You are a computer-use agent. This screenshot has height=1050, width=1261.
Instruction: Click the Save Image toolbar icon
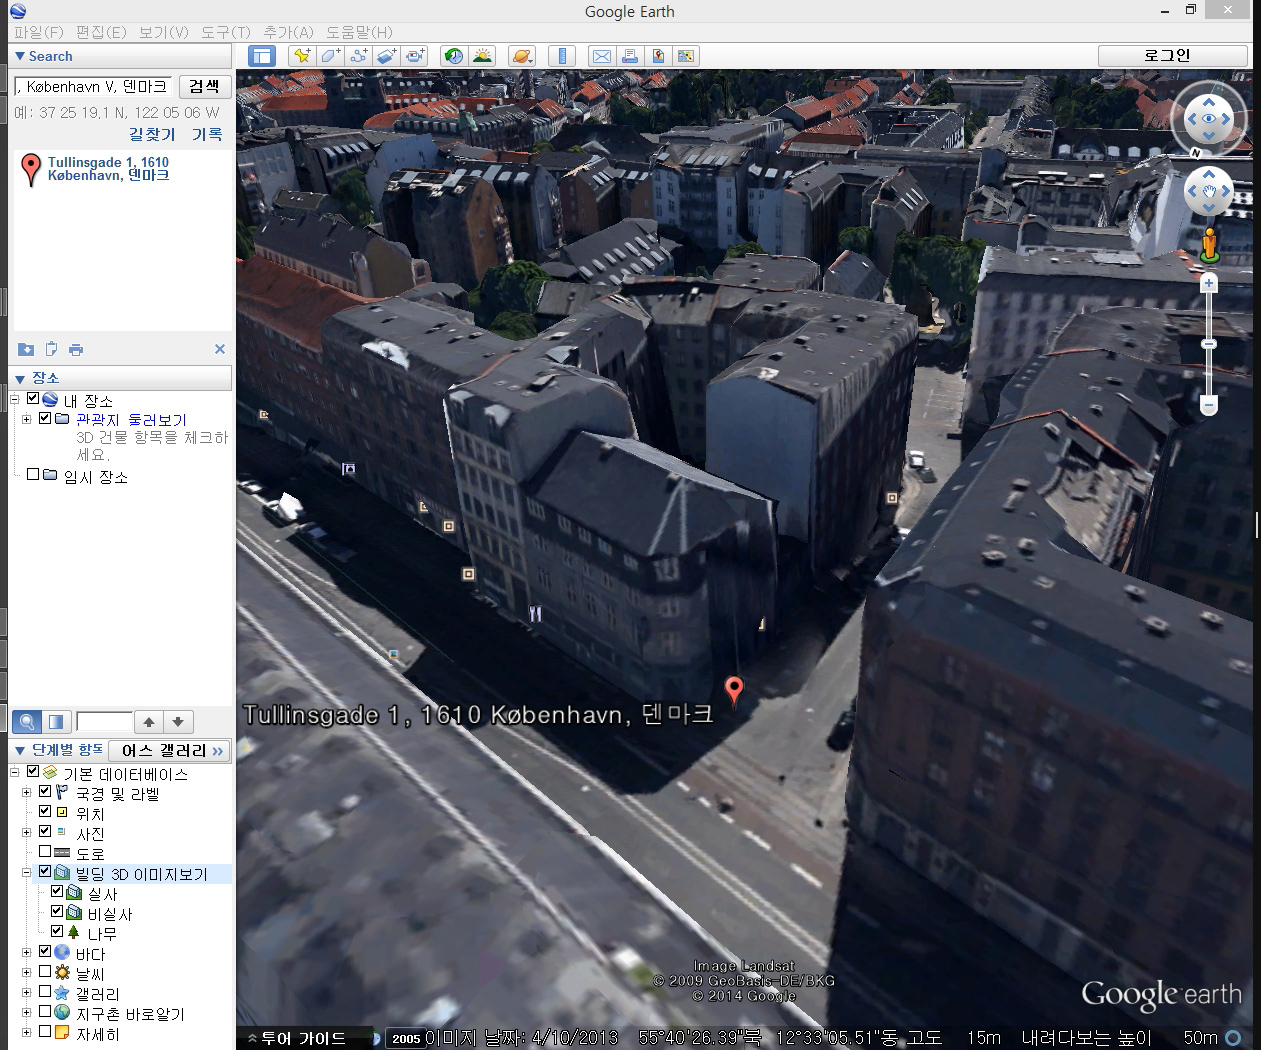tap(658, 56)
